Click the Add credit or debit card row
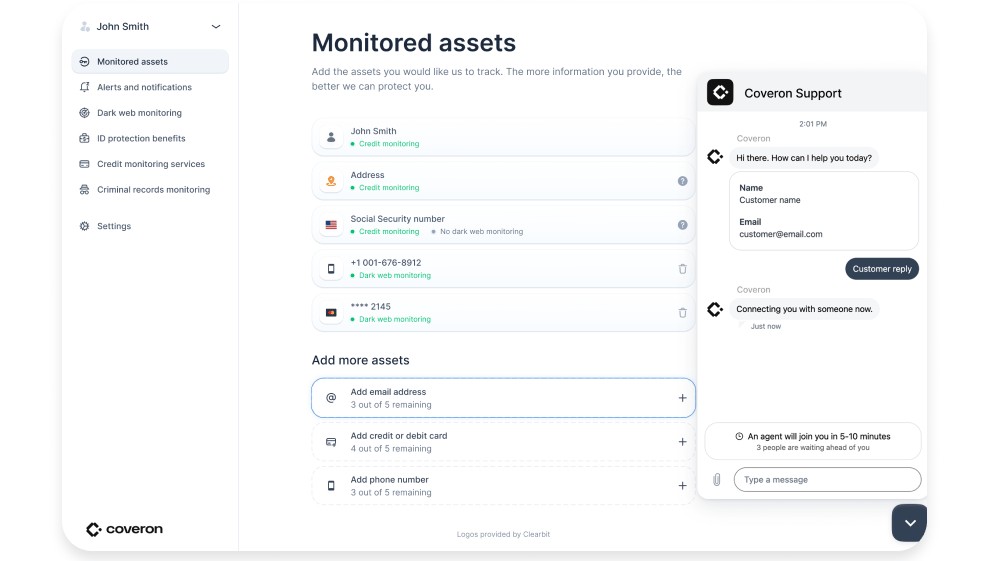998x561 pixels. pos(503,442)
